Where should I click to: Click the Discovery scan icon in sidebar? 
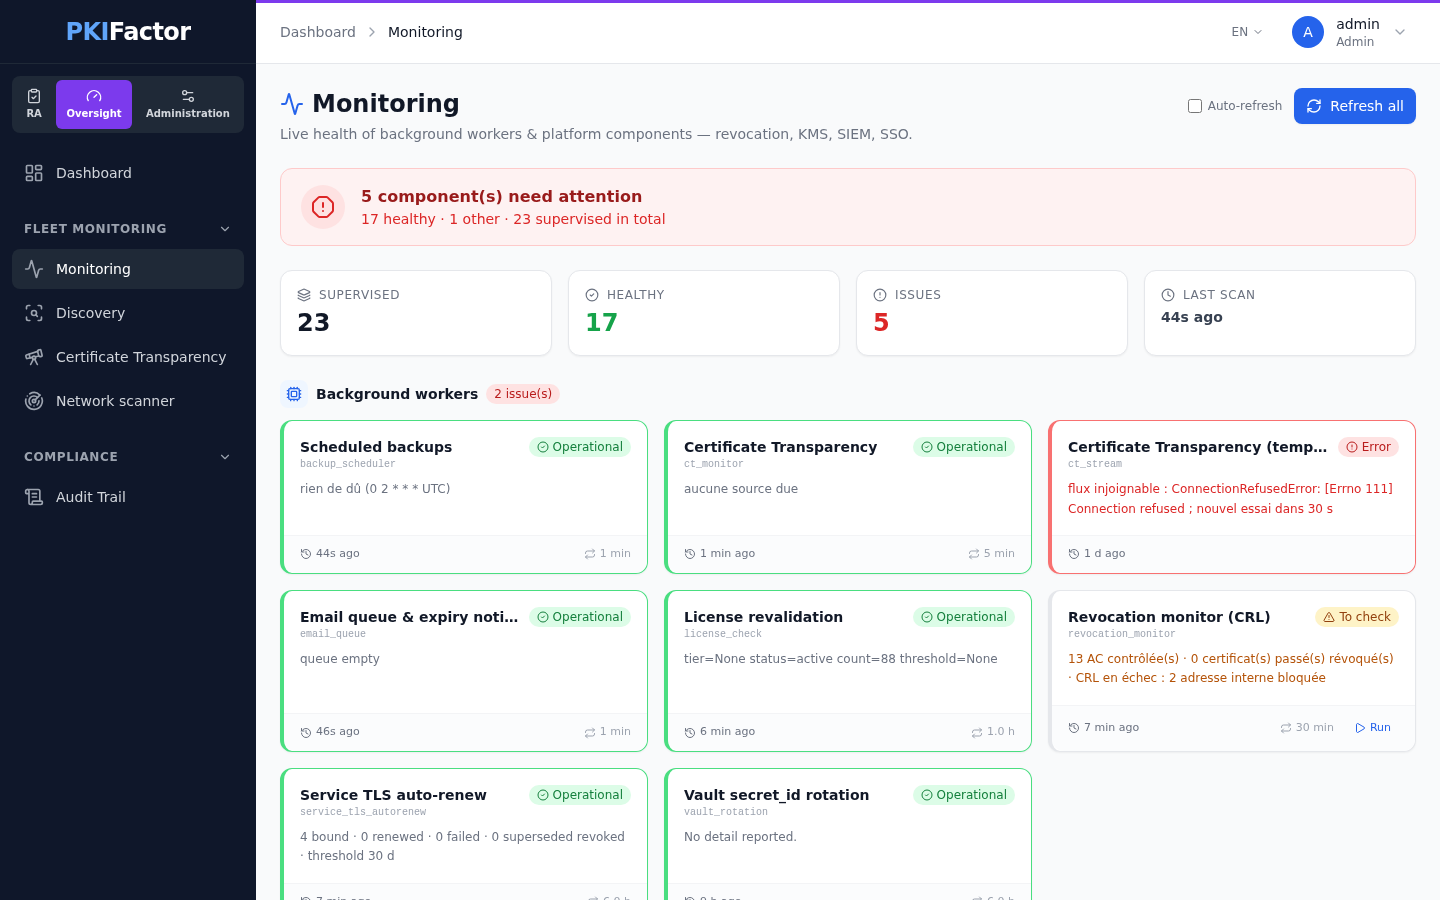(34, 313)
